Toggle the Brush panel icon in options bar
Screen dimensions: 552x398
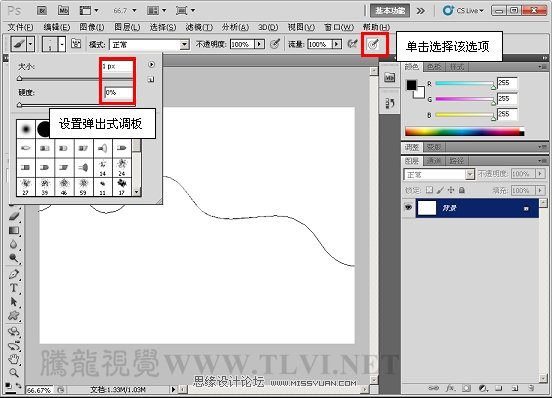click(76, 44)
